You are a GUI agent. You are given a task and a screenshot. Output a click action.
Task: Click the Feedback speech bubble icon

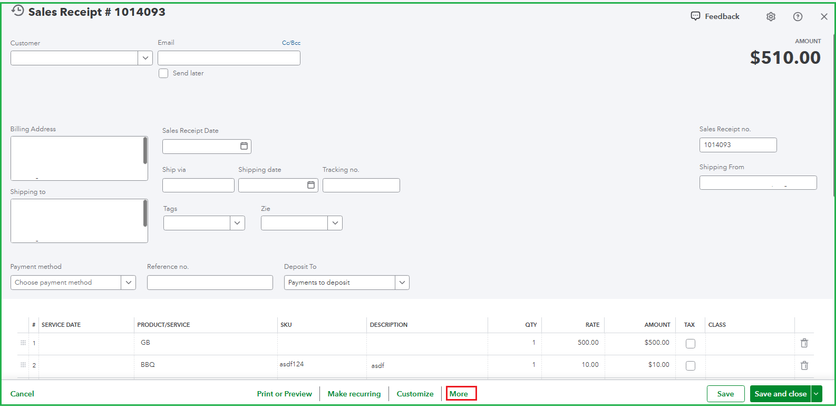[696, 16]
